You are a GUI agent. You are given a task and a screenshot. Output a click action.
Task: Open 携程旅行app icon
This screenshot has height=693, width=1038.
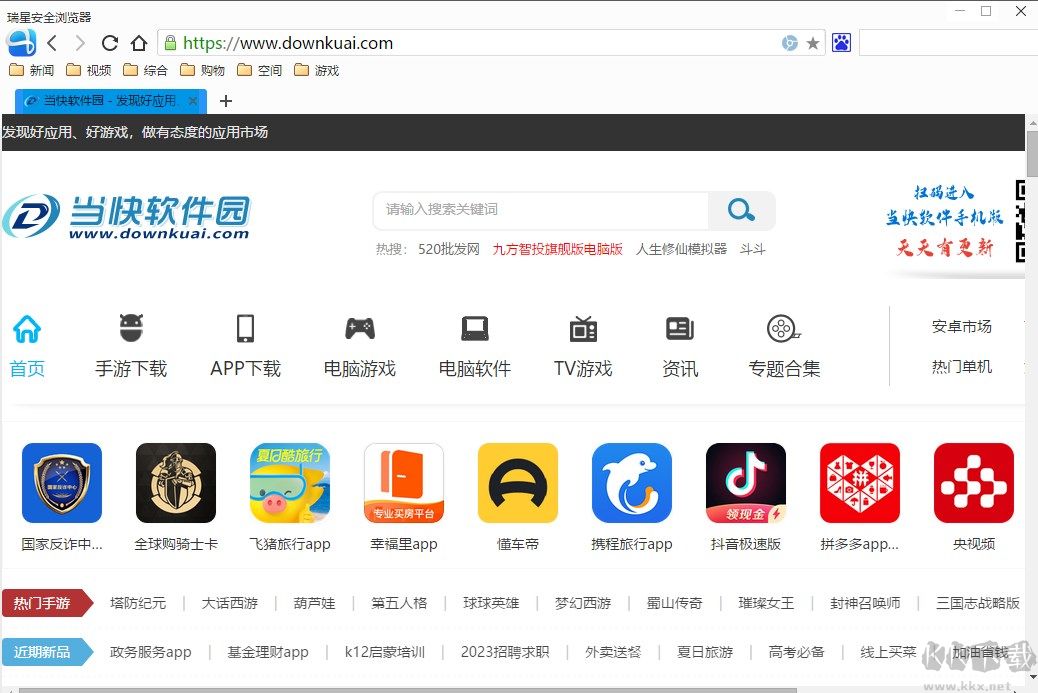632,483
